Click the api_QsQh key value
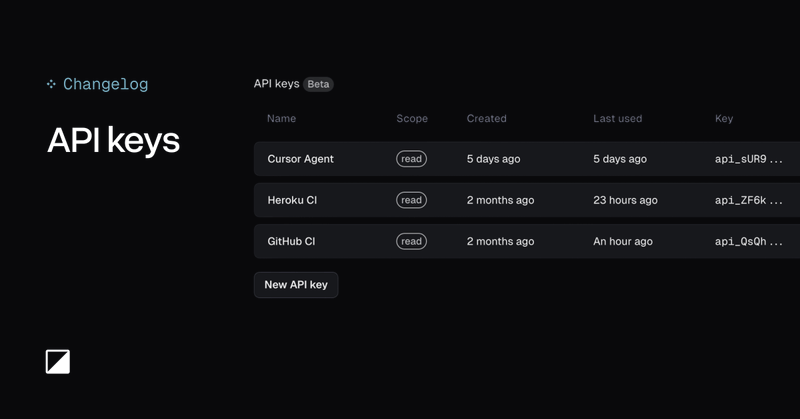The image size is (800, 419). (x=748, y=241)
